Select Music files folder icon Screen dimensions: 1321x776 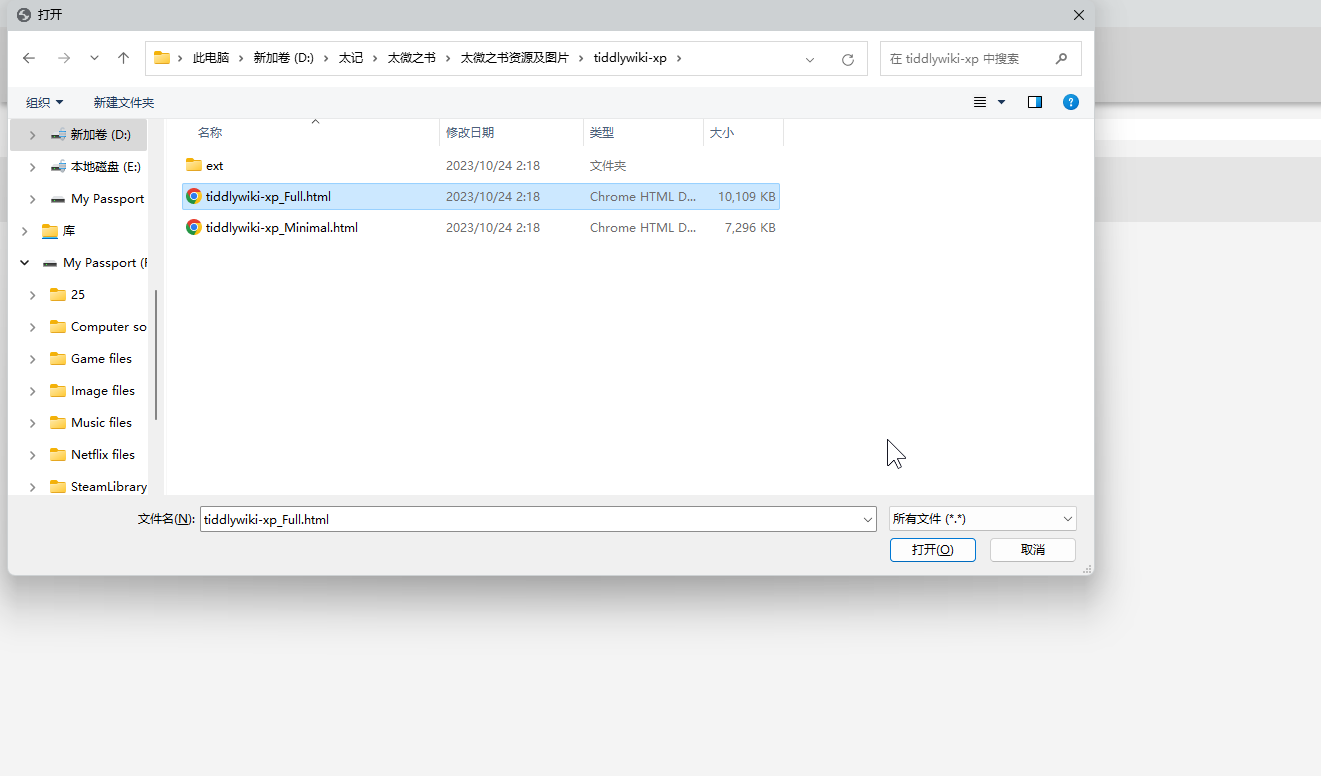[58, 423]
